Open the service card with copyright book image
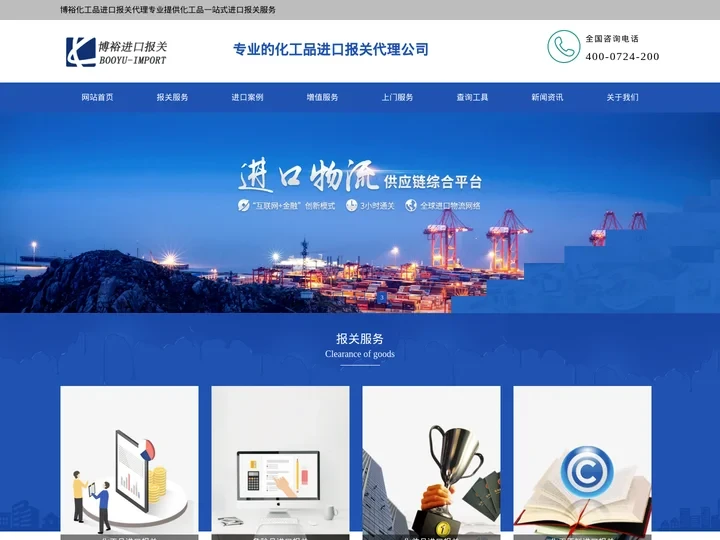The image size is (720, 540). point(582,463)
